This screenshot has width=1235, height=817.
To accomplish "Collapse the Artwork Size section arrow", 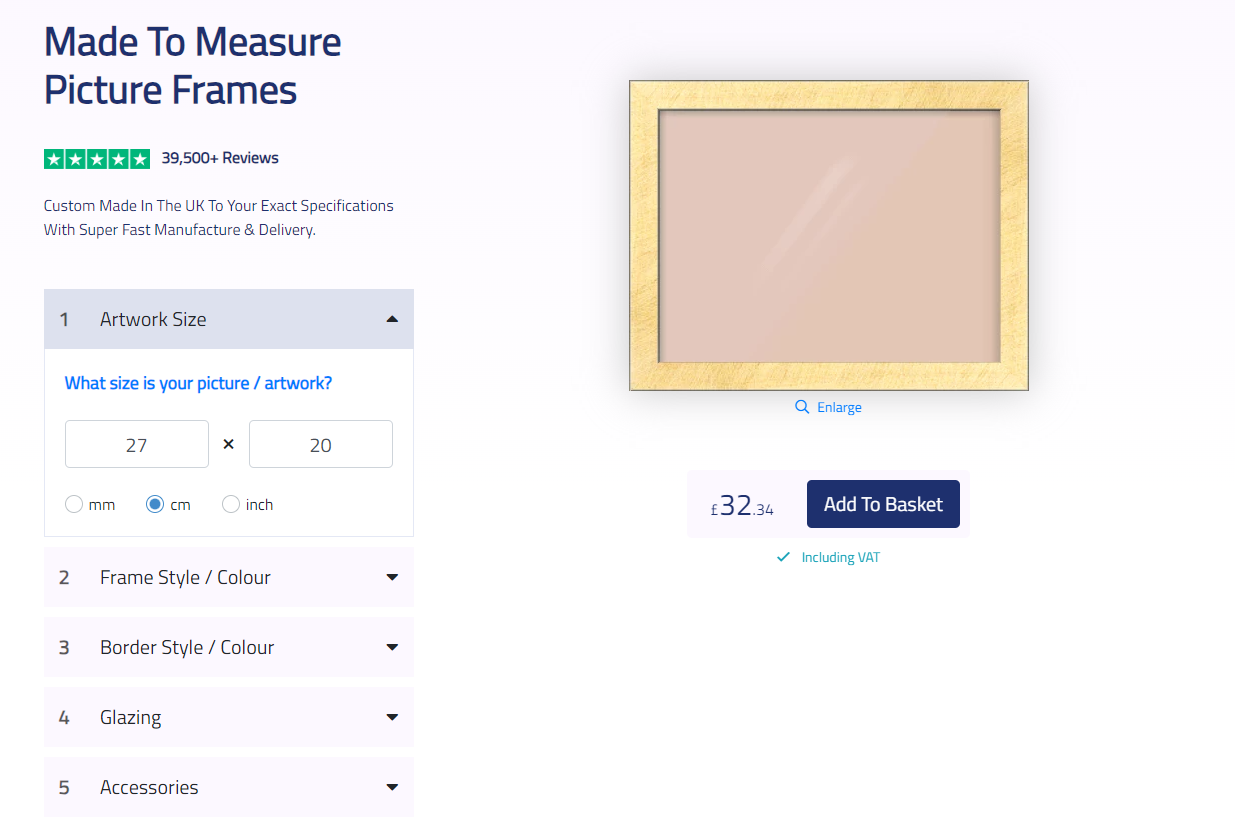I will [x=392, y=319].
